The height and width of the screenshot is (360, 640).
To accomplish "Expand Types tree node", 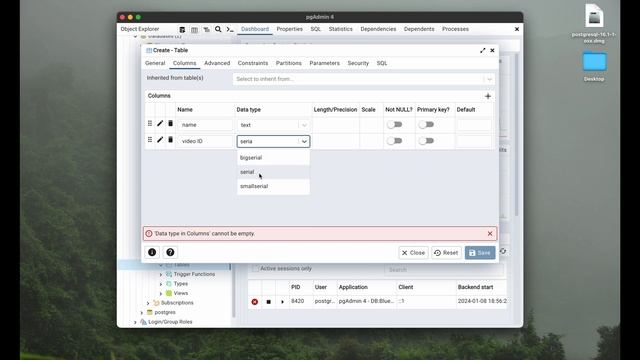I will pos(161,284).
